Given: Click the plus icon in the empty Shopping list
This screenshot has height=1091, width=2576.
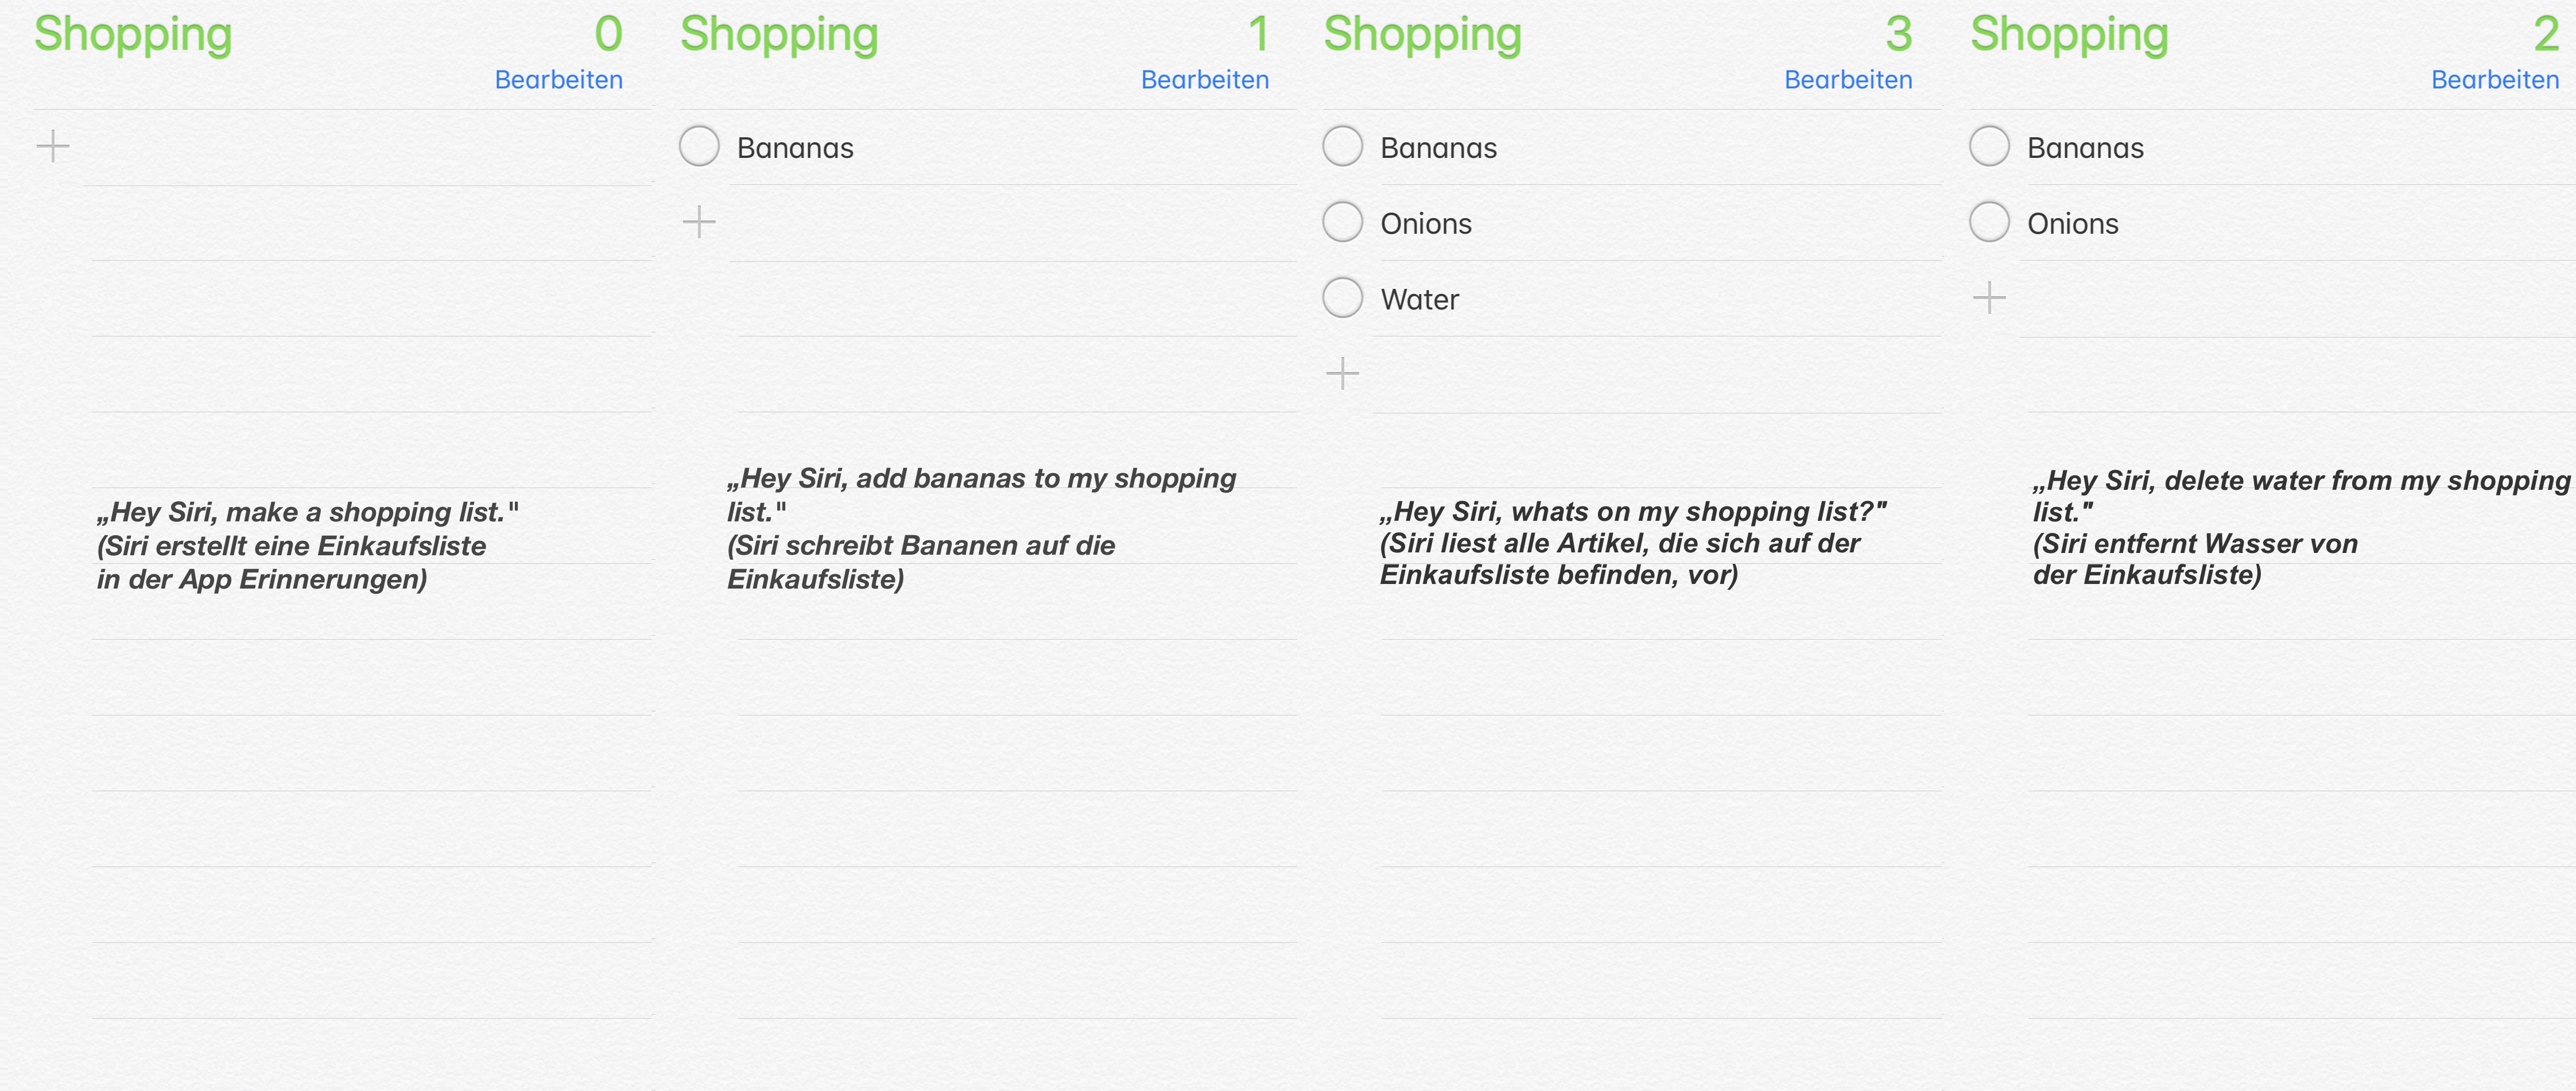Looking at the screenshot, I should tap(53, 146).
